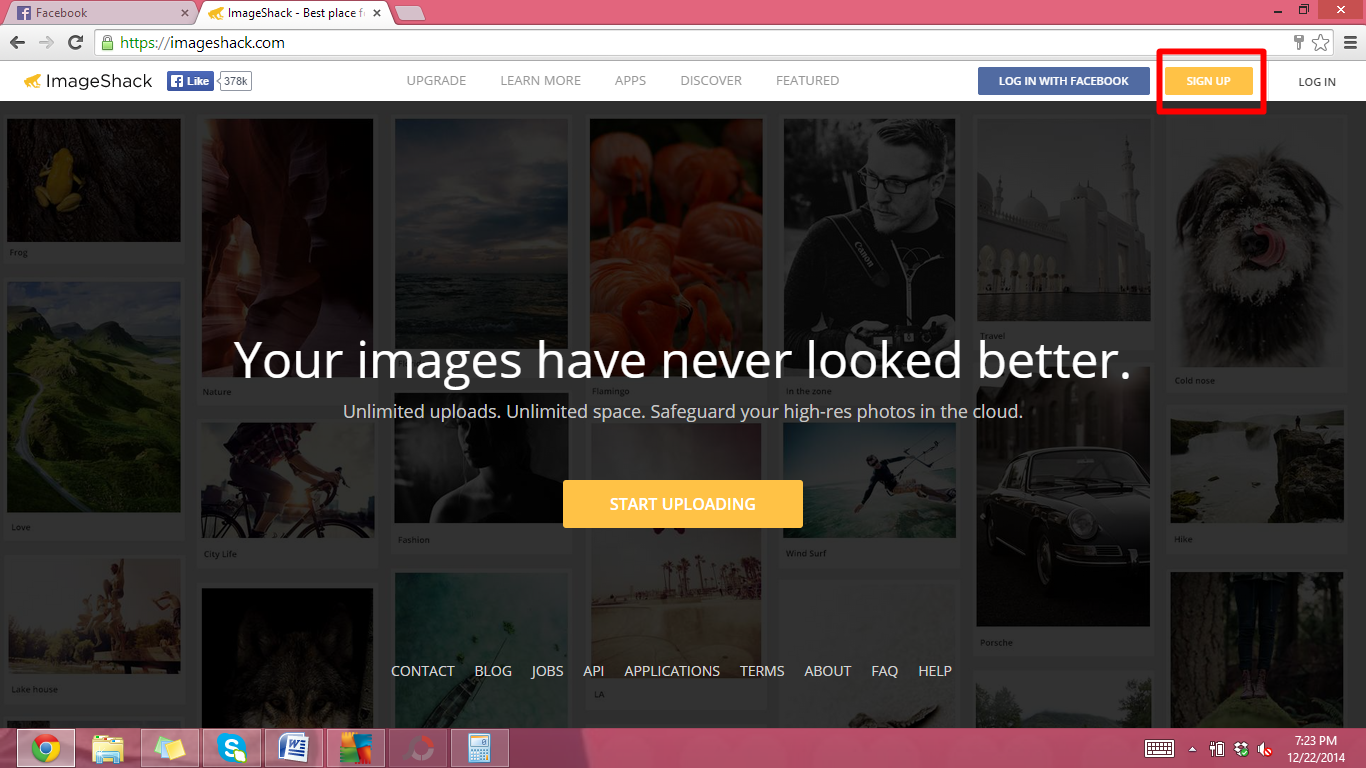Click the LOG IN link
Image resolution: width=1366 pixels, height=768 pixels.
click(x=1316, y=82)
